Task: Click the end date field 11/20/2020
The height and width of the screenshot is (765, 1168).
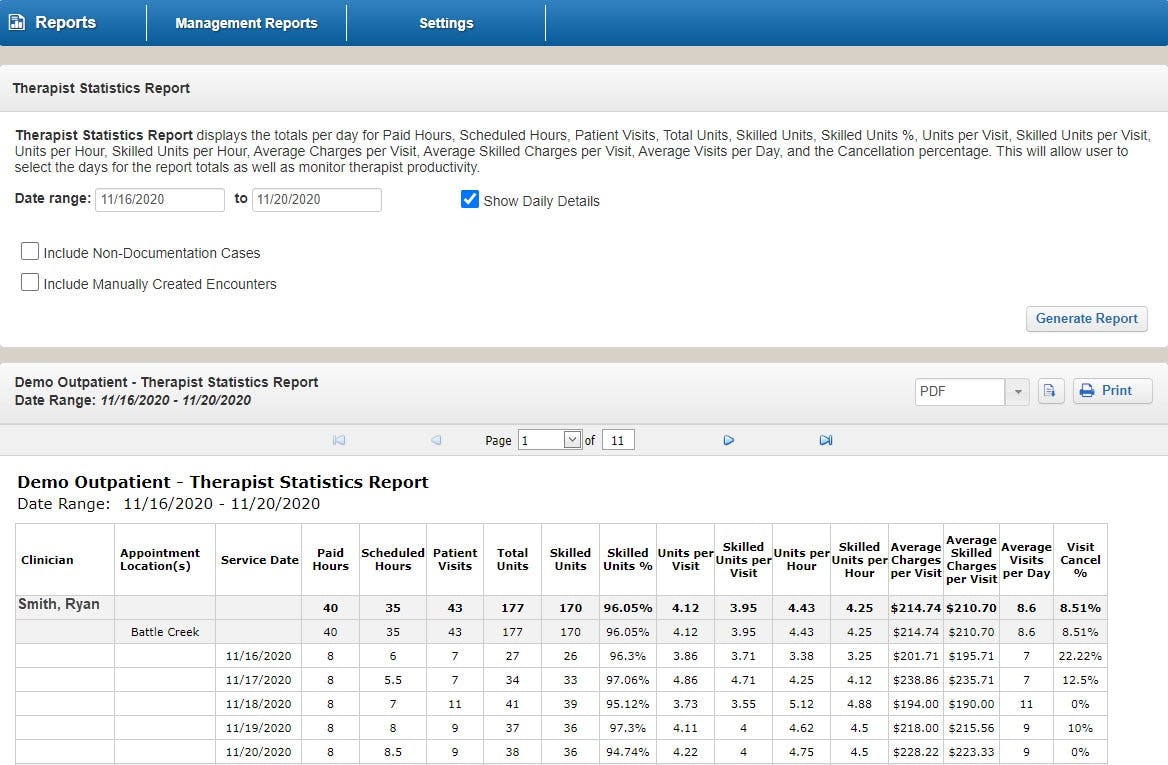Action: coord(317,200)
